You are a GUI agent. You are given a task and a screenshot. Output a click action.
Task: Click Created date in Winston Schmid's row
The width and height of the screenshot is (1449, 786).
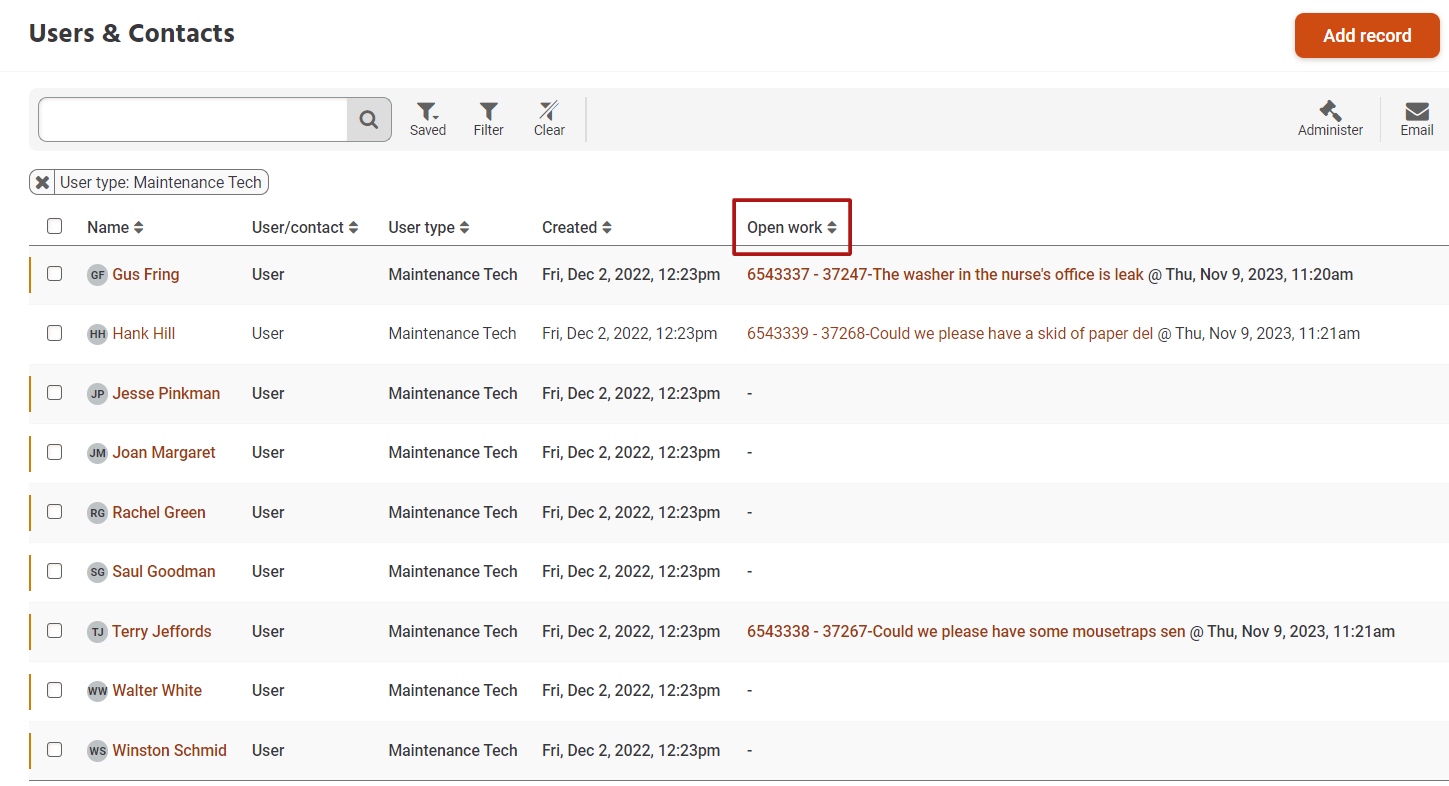(x=631, y=751)
